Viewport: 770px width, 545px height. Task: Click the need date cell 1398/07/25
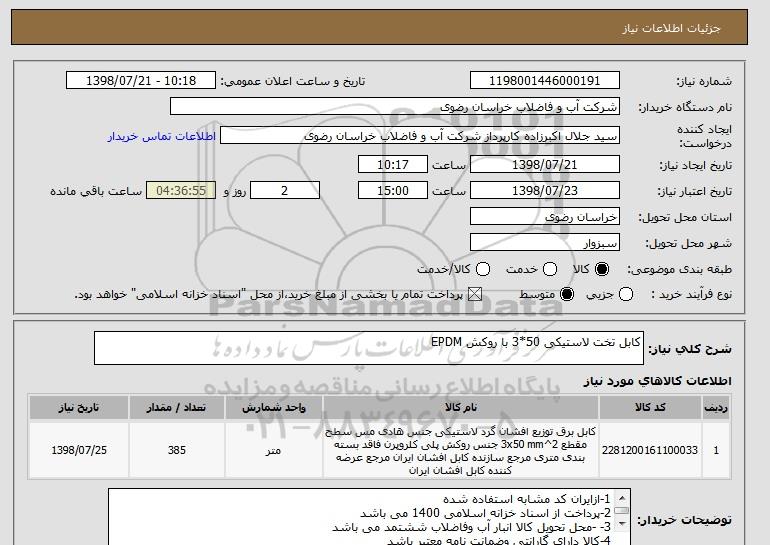pos(79,450)
